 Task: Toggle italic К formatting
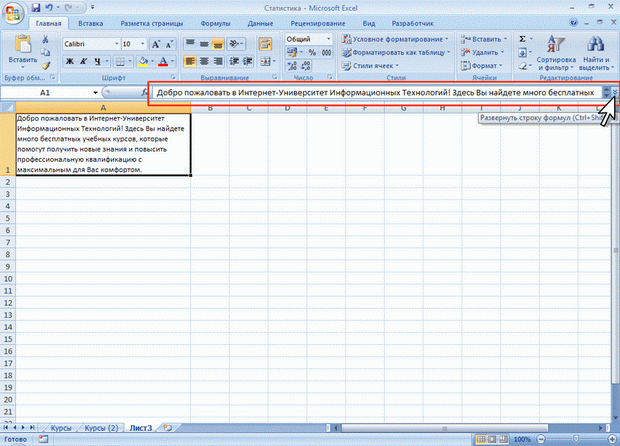83,61
